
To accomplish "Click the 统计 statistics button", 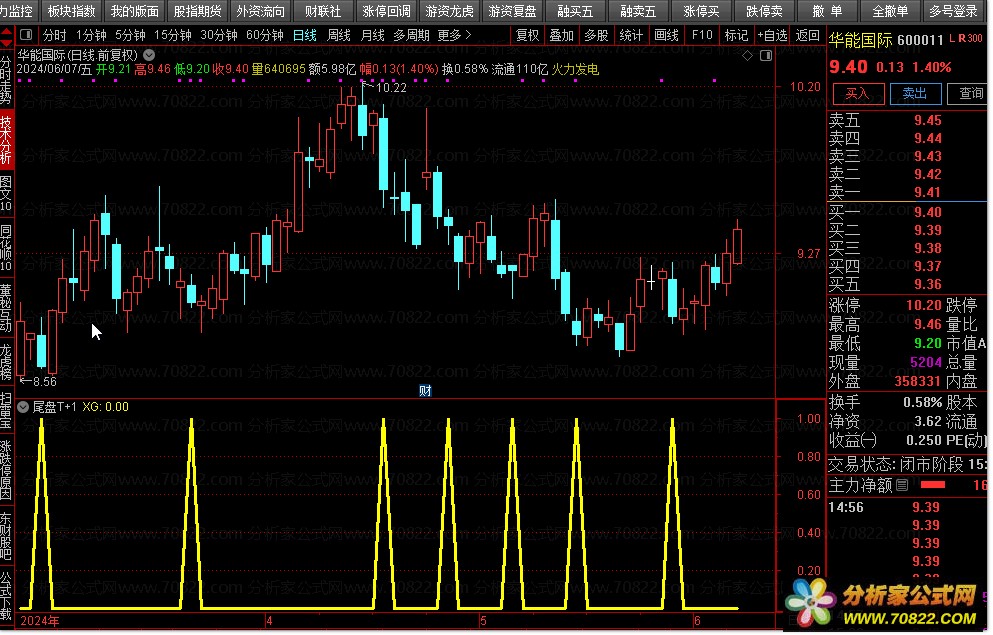I will click(631, 35).
